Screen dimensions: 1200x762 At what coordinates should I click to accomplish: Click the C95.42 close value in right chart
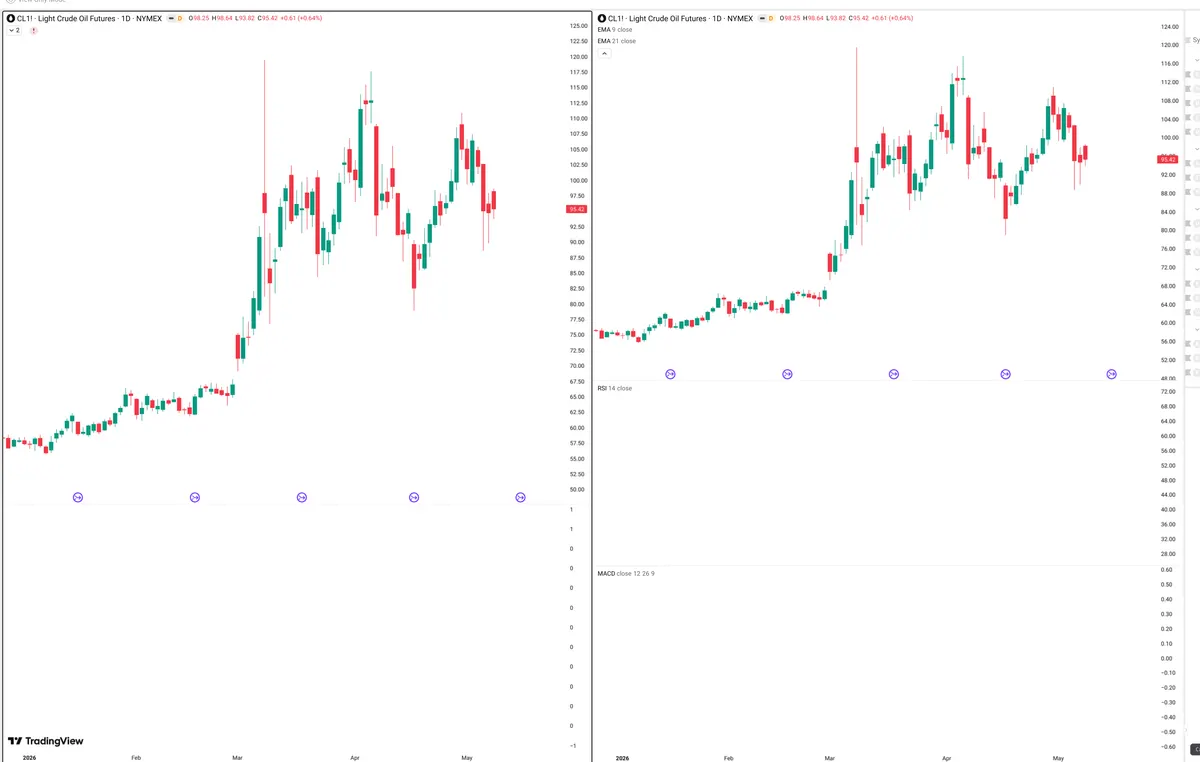(858, 19)
